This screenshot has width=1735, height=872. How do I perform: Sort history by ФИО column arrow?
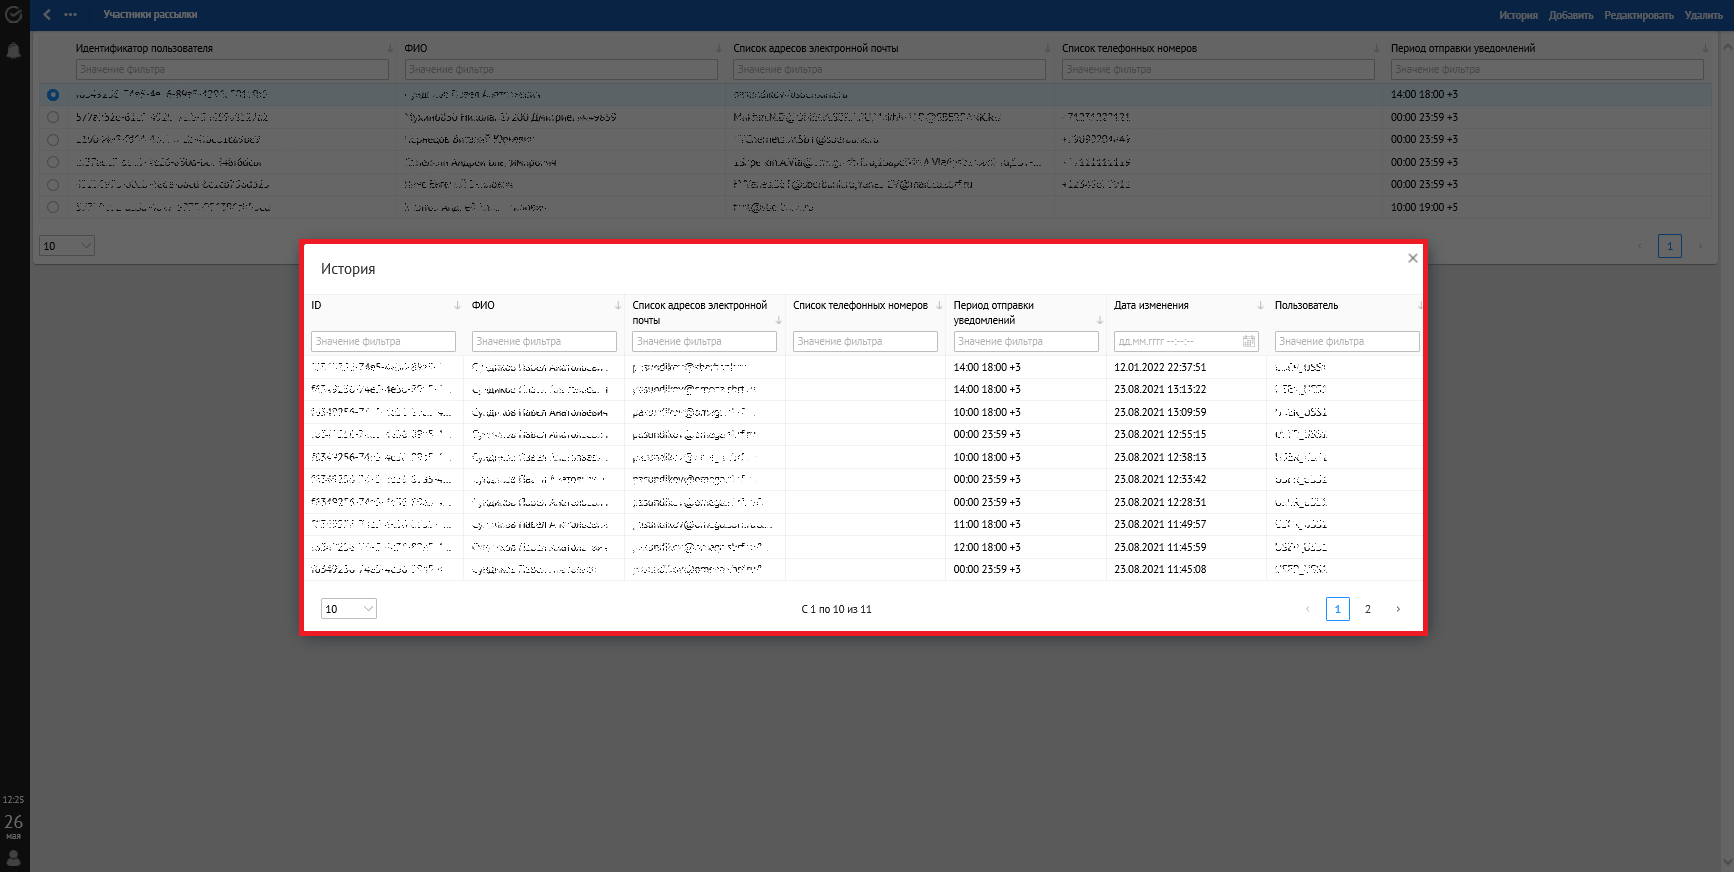pyautogui.click(x=618, y=306)
